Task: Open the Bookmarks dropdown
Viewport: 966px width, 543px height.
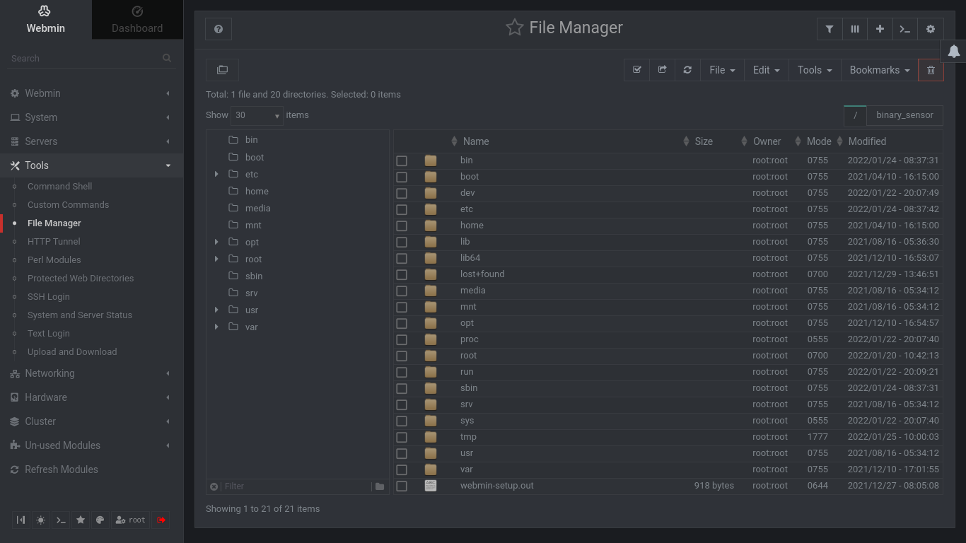Action: (880, 70)
